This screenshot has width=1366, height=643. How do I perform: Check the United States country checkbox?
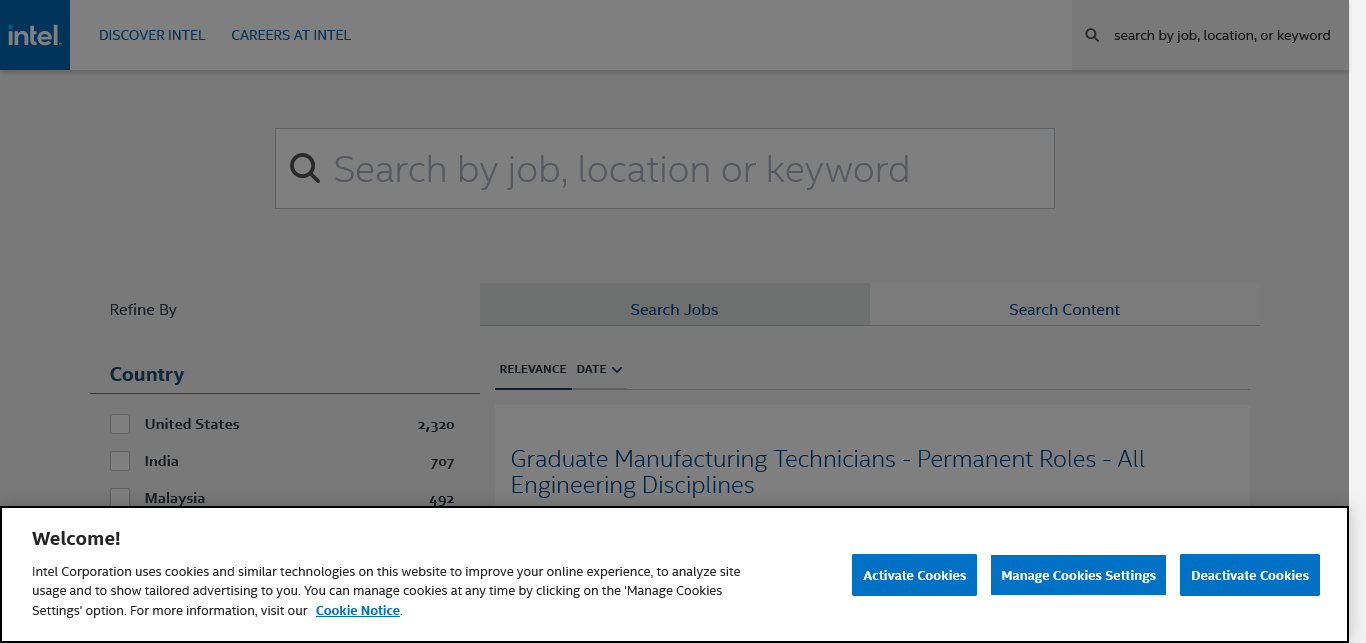tap(120, 424)
